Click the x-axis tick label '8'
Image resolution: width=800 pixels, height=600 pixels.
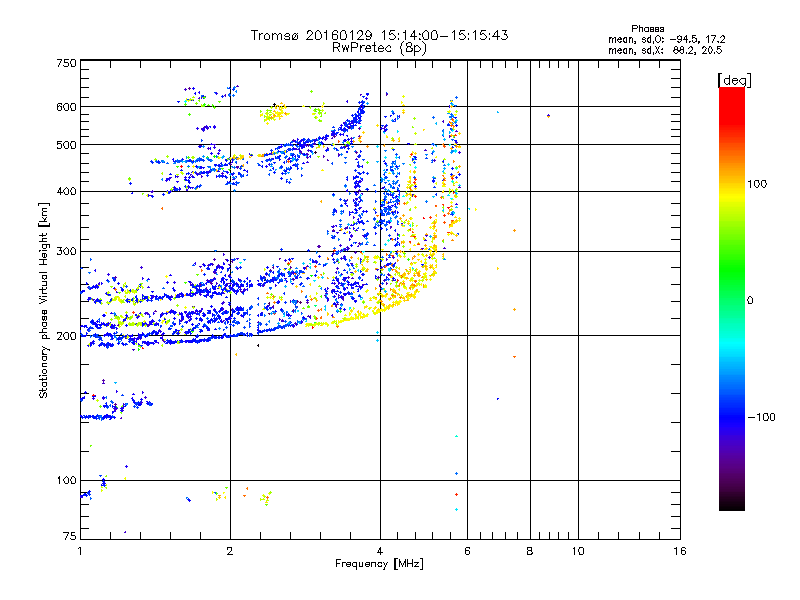[530, 551]
